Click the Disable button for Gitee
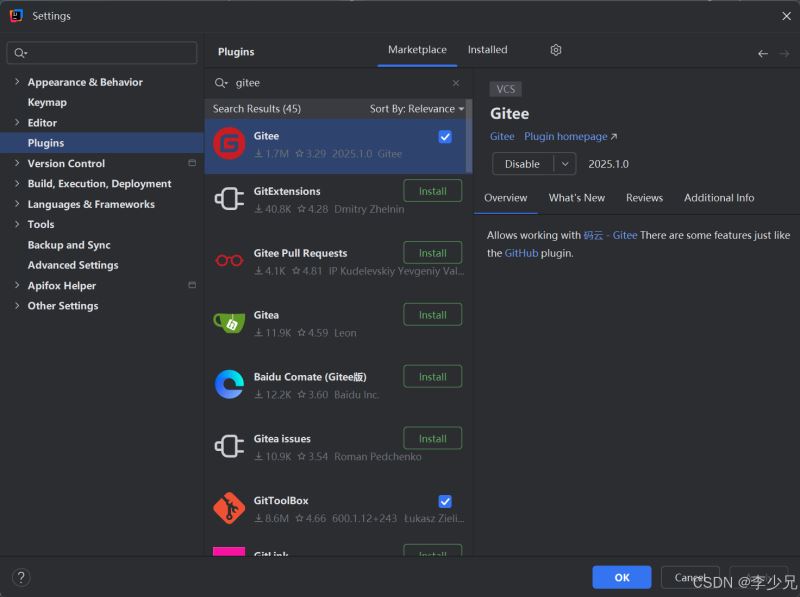Screen dimensions: 800x597 pos(522,164)
